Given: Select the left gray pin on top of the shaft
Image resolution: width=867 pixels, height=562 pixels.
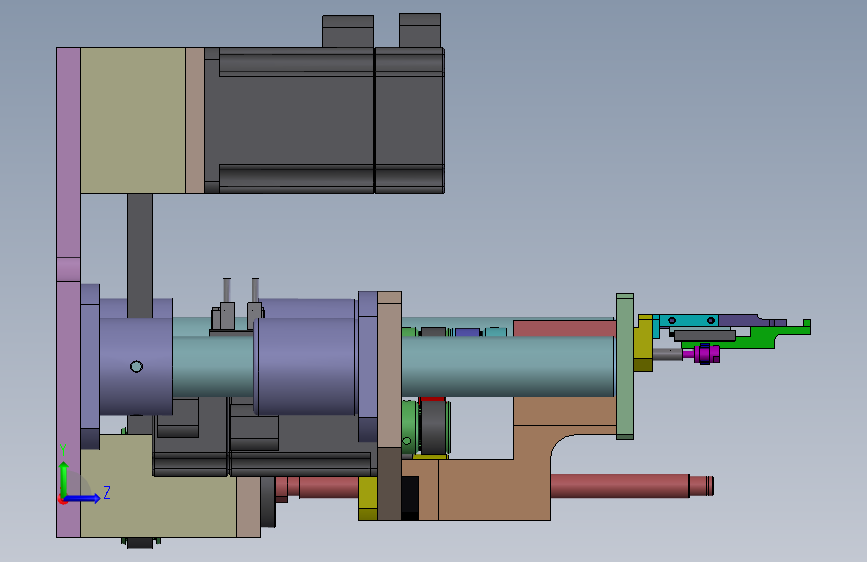Looking at the screenshot, I should [x=227, y=290].
